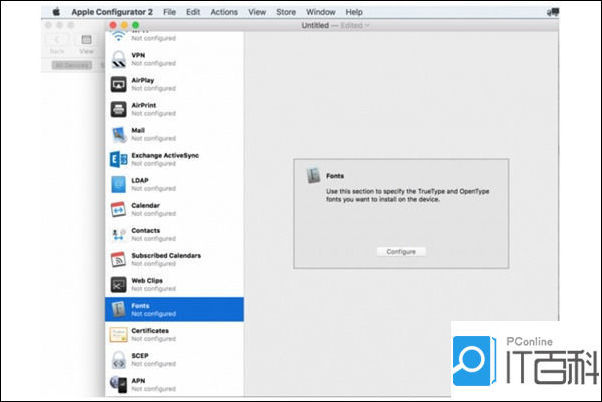Select the Certificates label text
The width and height of the screenshot is (602, 402).
click(150, 331)
